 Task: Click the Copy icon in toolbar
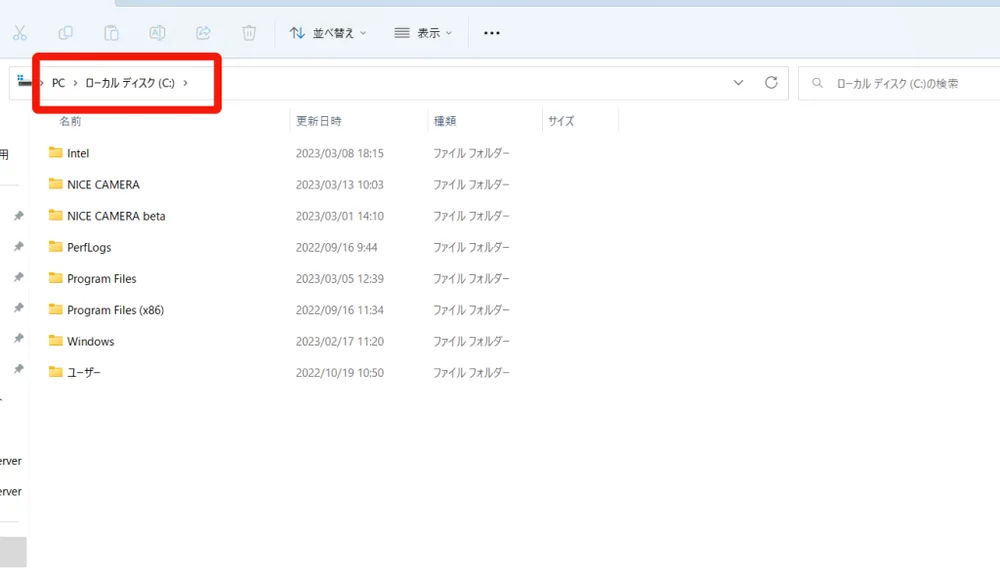(65, 33)
